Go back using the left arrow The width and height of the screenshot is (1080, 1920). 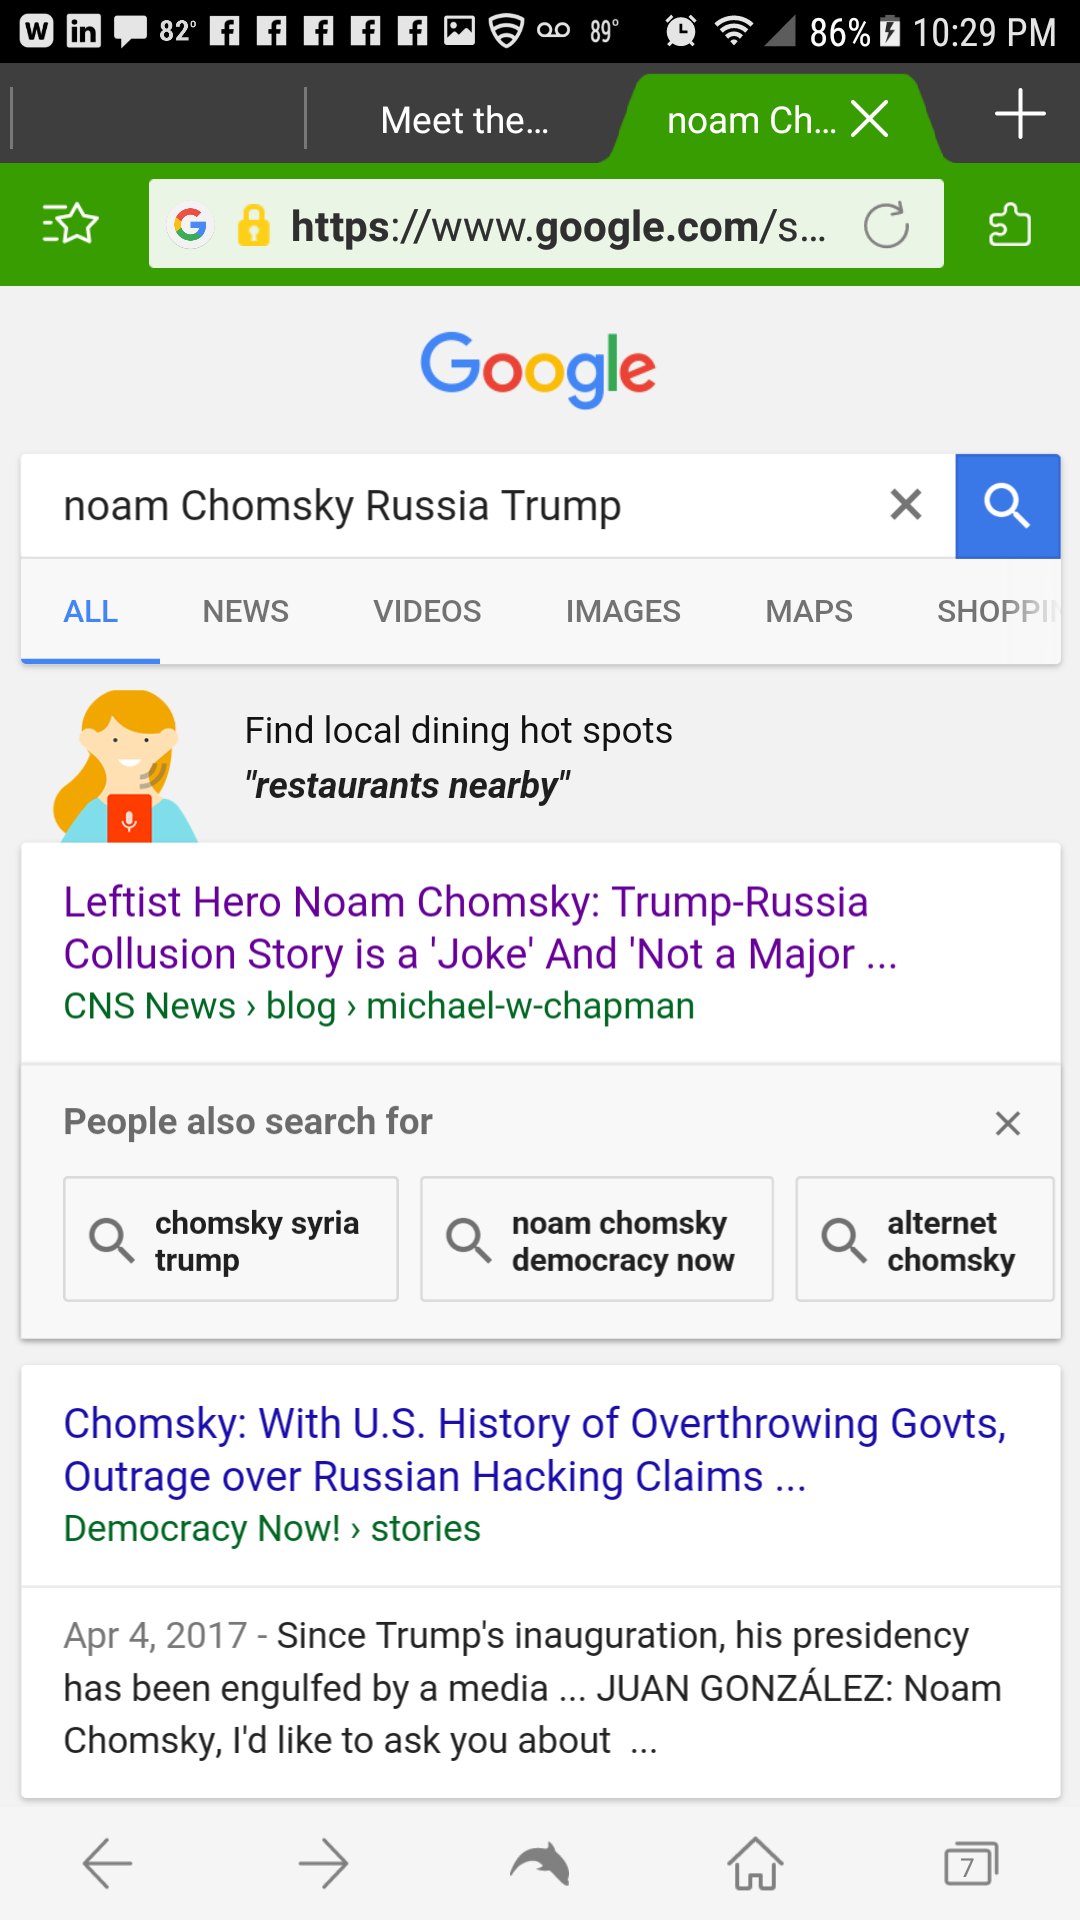point(107,1864)
